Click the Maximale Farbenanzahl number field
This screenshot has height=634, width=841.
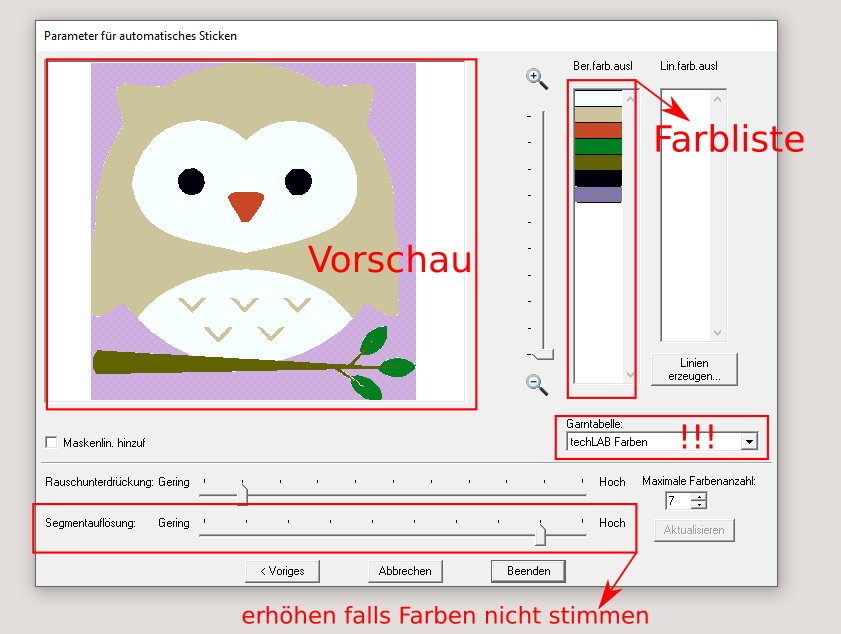pyautogui.click(x=678, y=501)
